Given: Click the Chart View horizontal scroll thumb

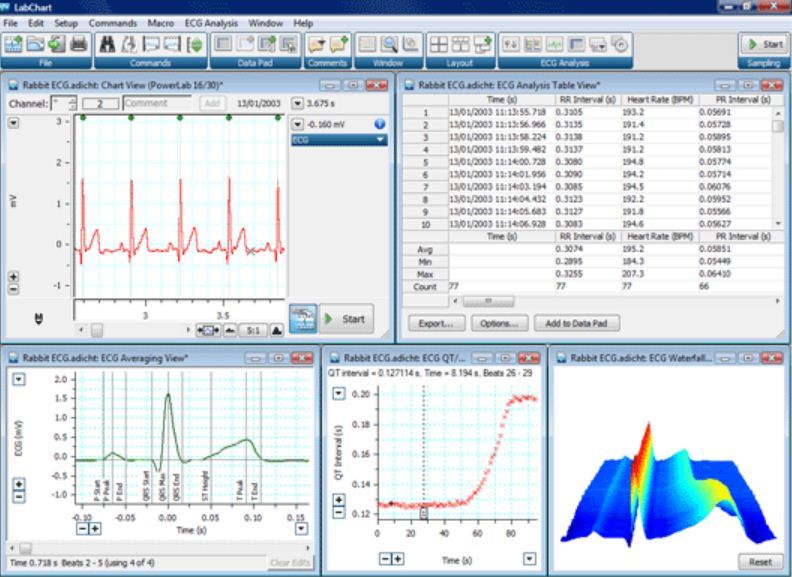Looking at the screenshot, I should click(96, 330).
